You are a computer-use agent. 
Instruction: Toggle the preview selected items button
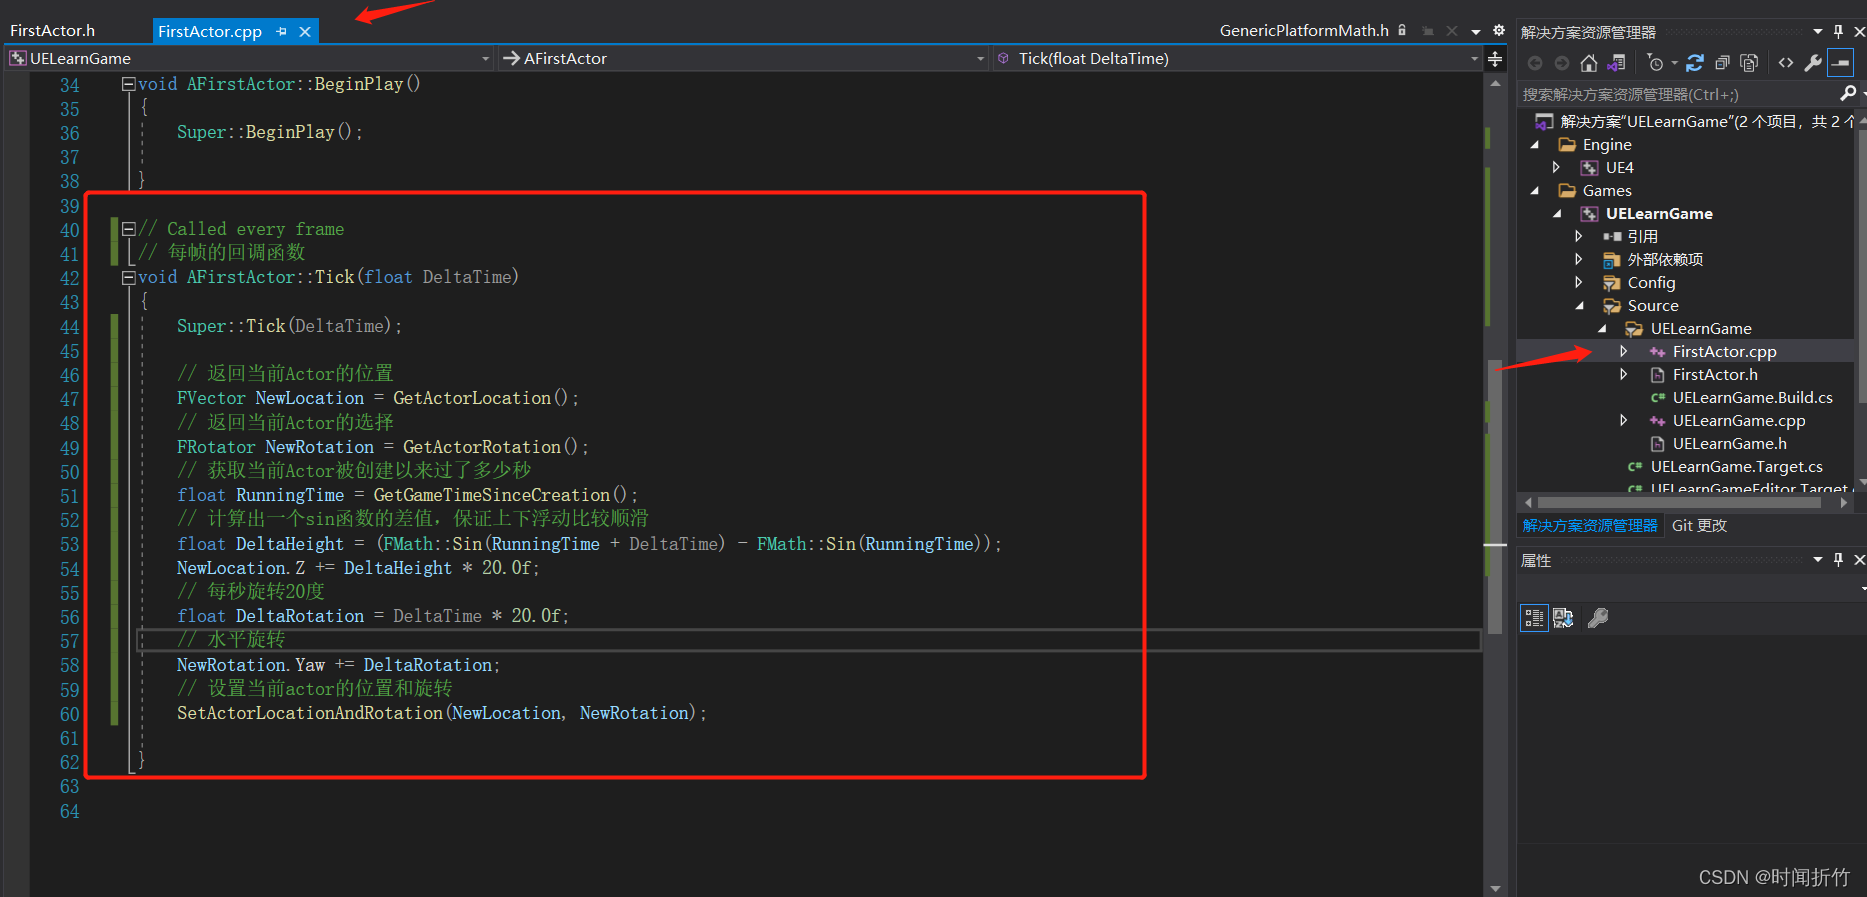(1841, 63)
